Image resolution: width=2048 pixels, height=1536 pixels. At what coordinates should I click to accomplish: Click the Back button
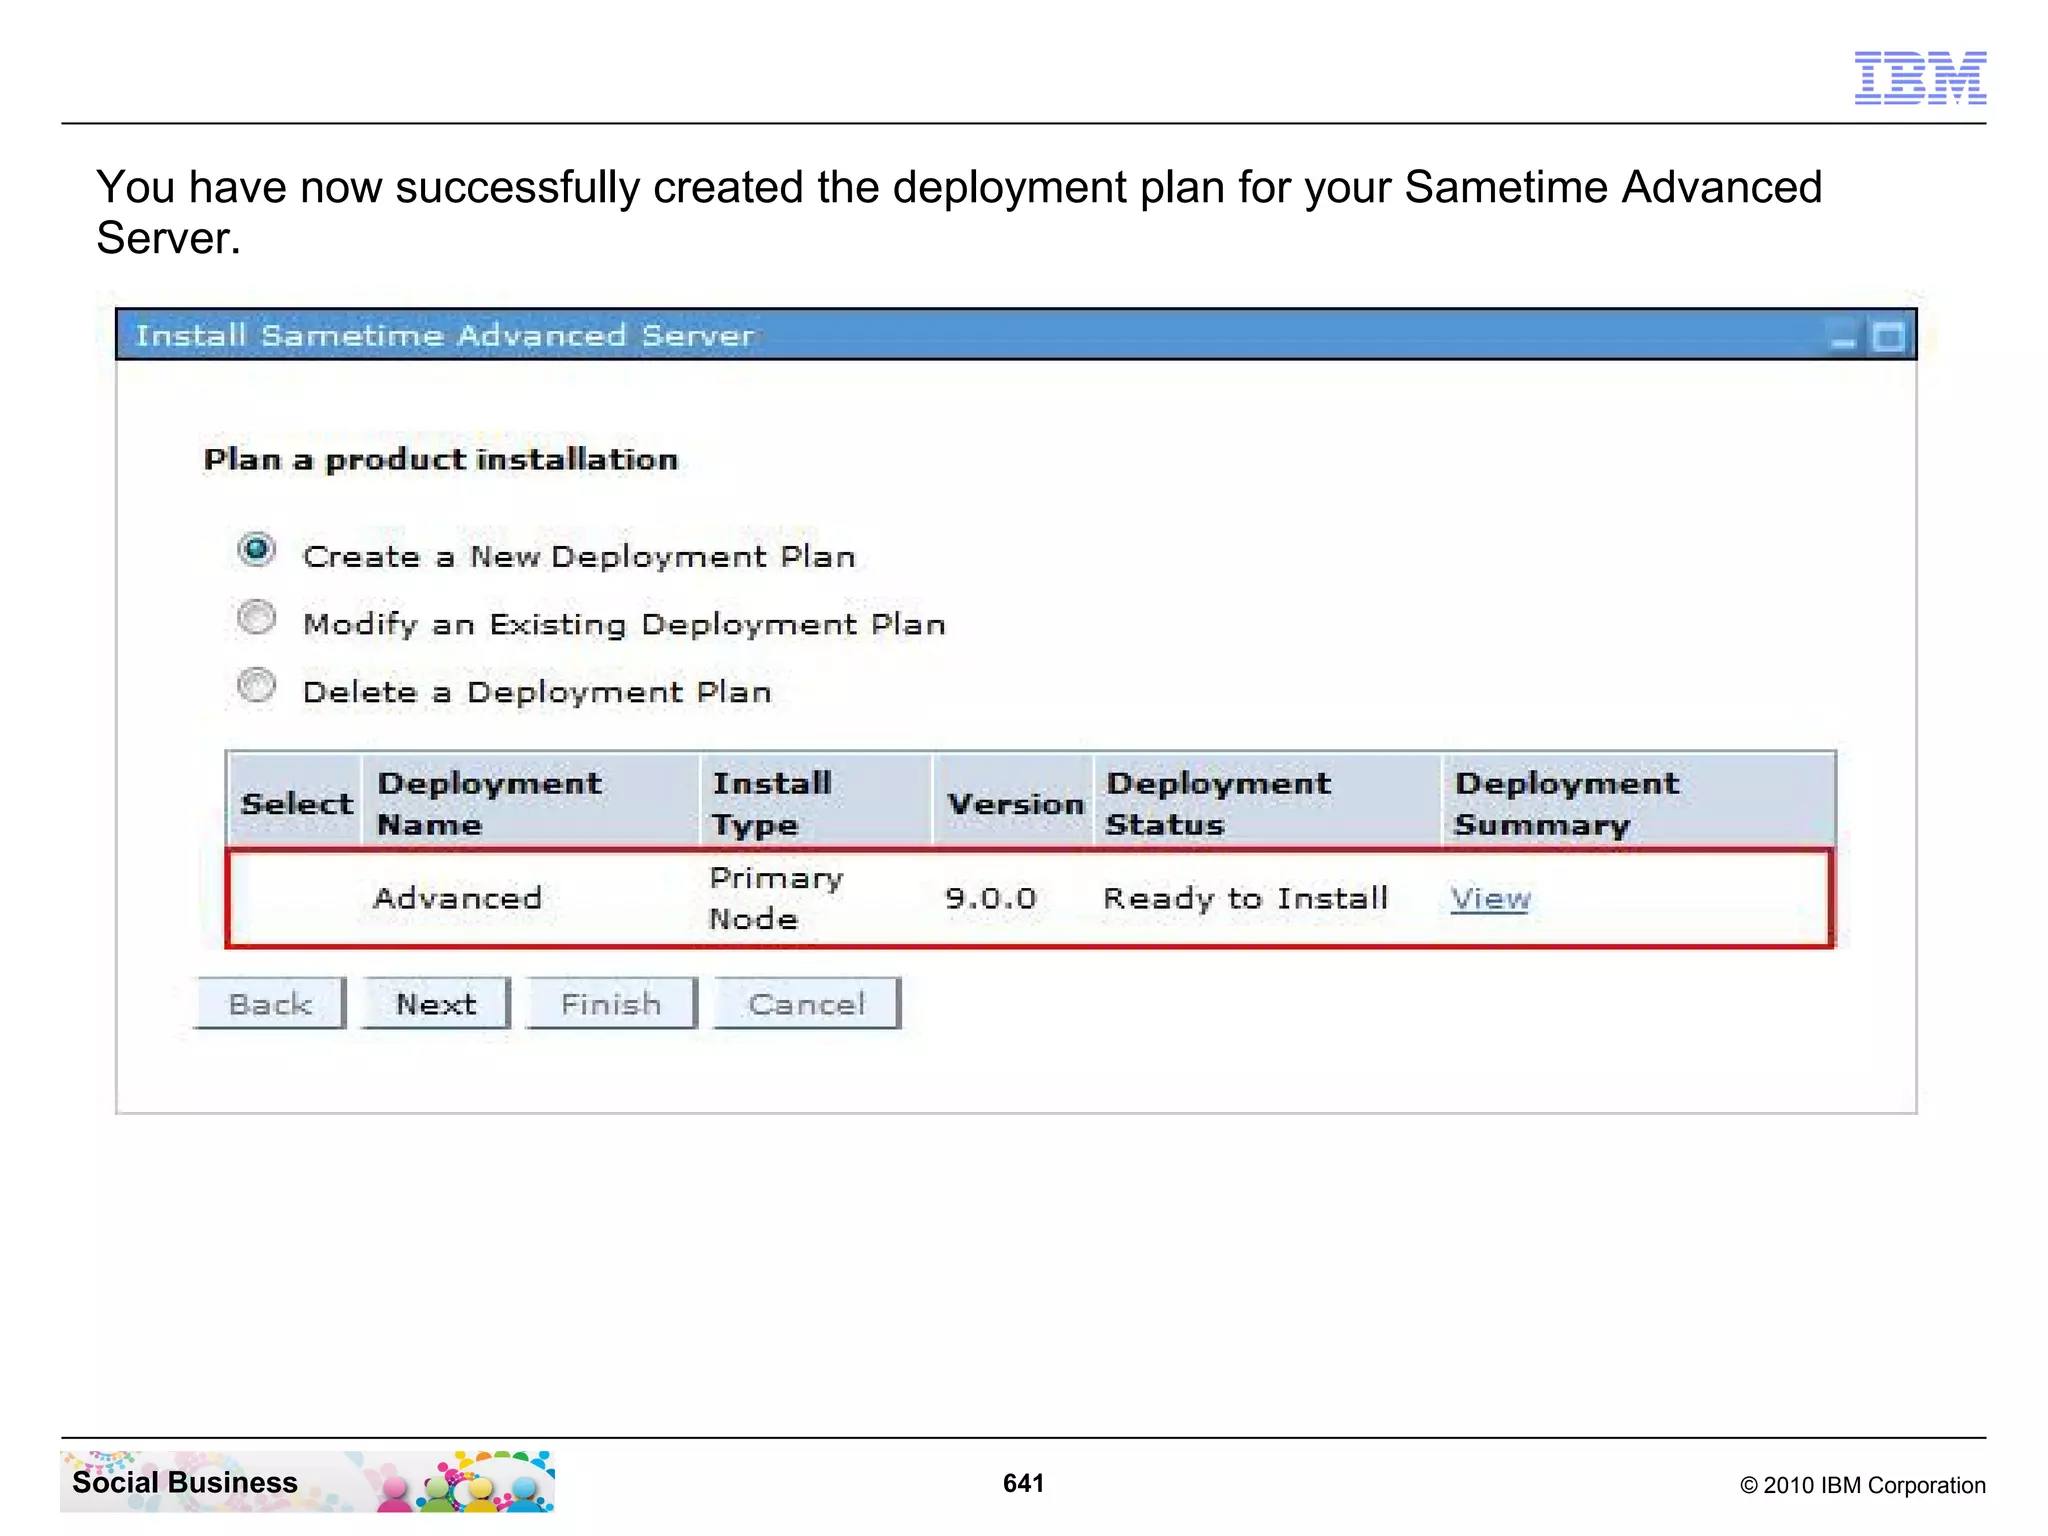click(x=270, y=1003)
